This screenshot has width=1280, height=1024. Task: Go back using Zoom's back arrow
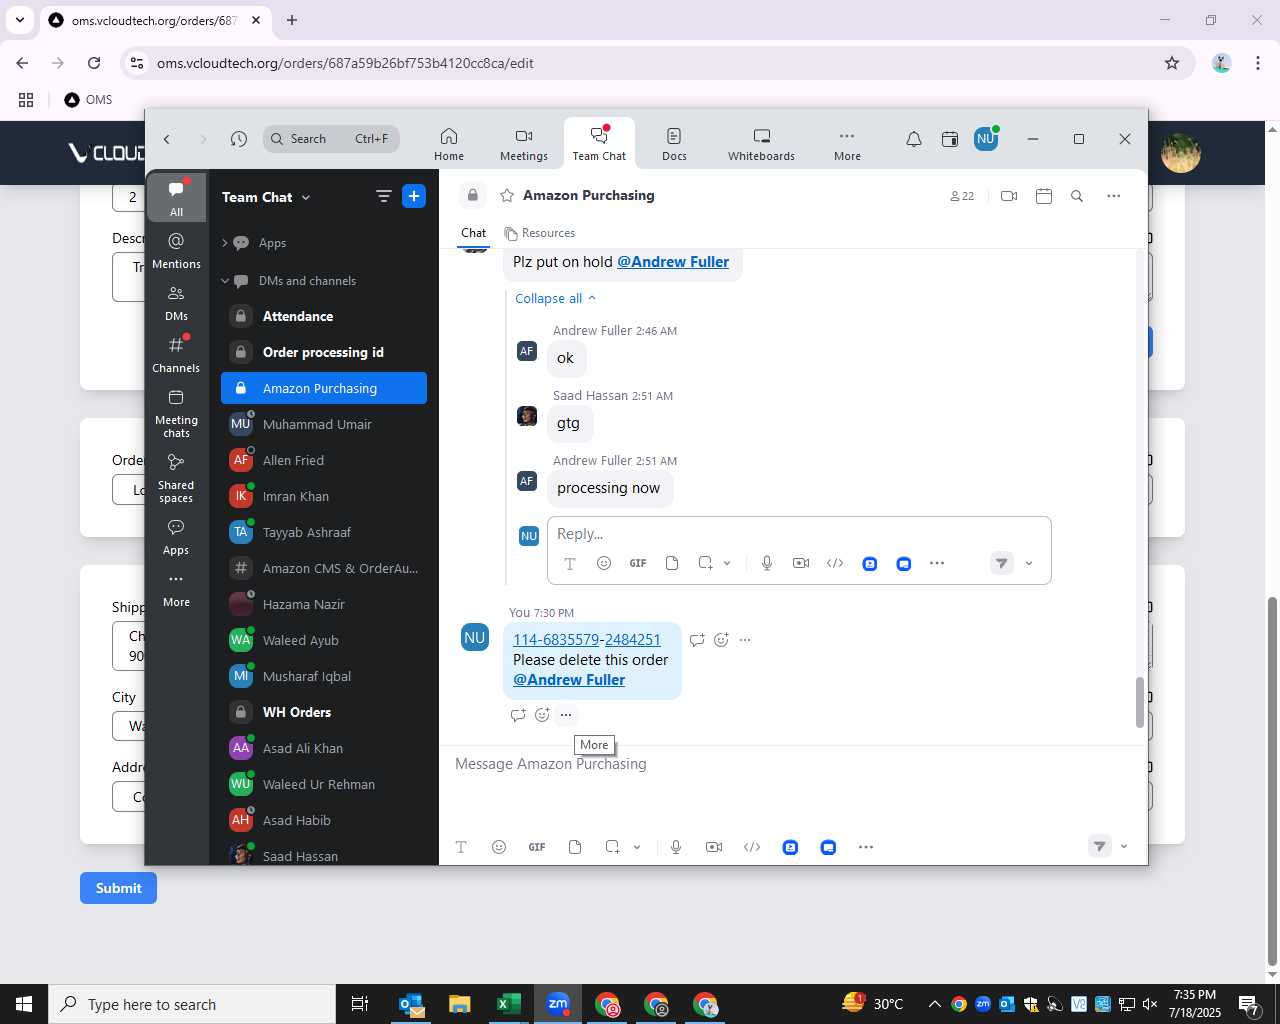[x=167, y=139]
